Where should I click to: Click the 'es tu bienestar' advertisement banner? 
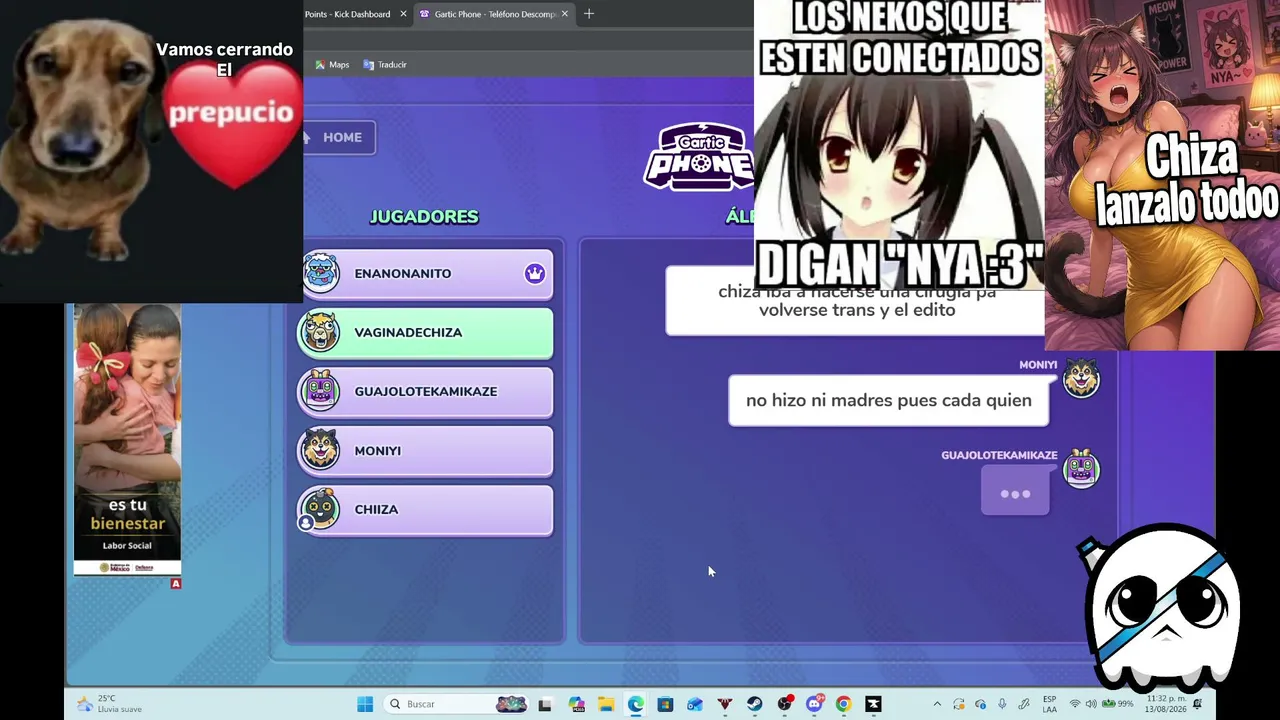[127, 440]
